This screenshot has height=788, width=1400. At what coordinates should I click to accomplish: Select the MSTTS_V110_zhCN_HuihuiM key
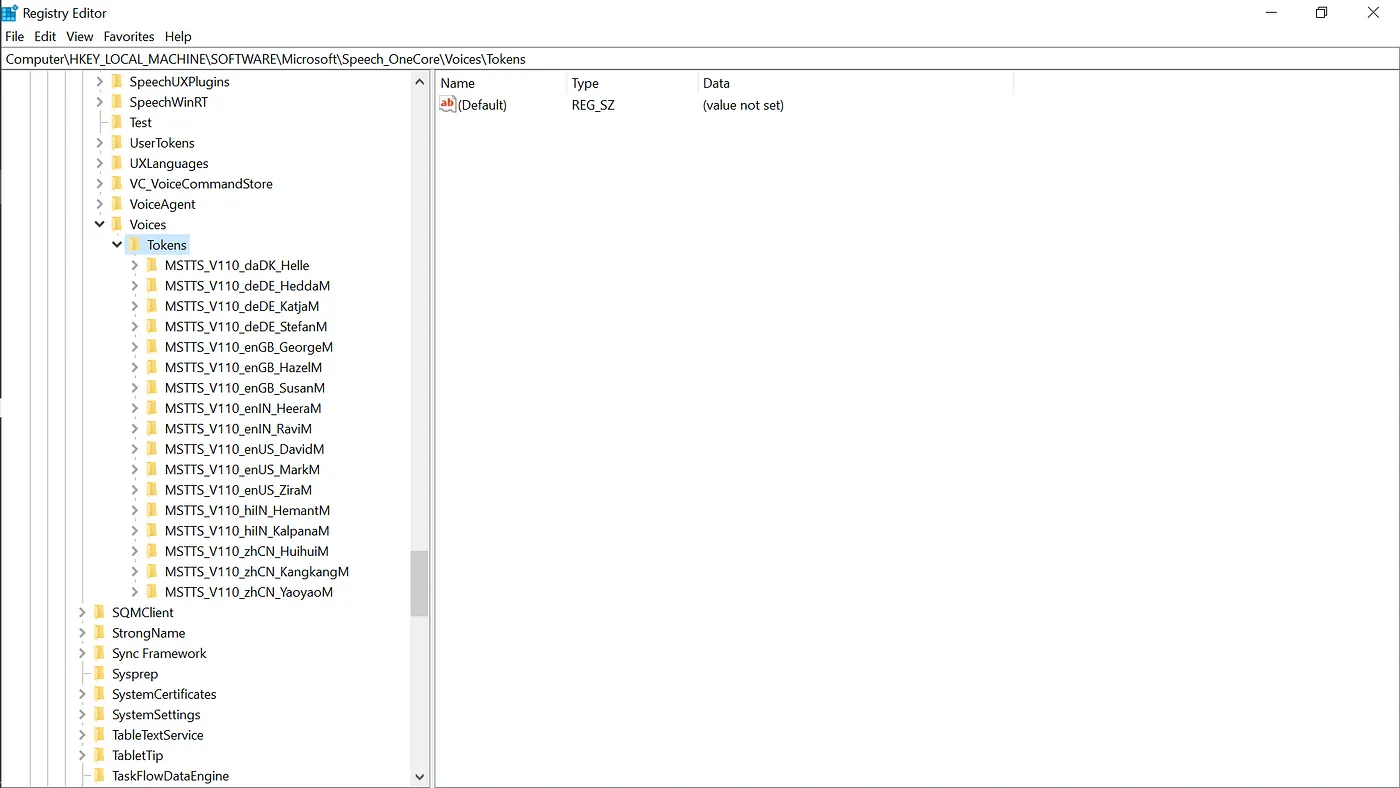(246, 551)
